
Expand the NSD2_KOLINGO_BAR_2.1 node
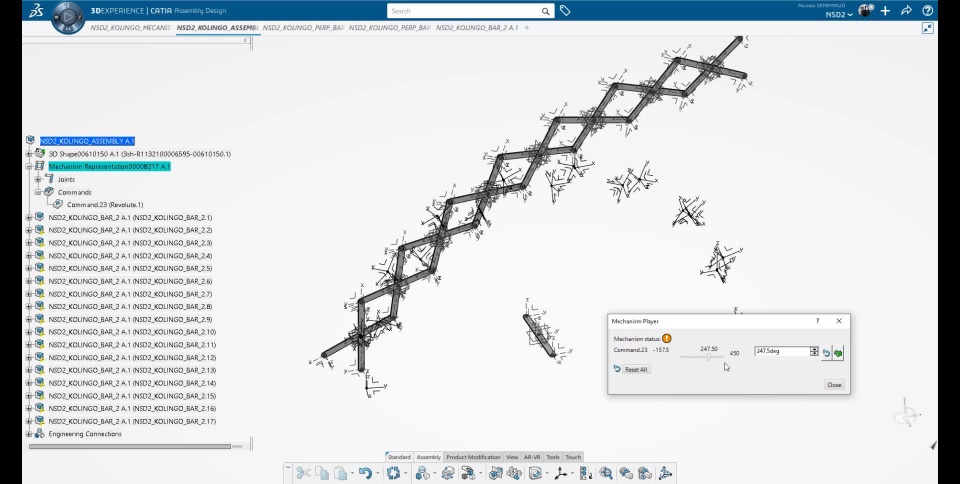point(29,217)
